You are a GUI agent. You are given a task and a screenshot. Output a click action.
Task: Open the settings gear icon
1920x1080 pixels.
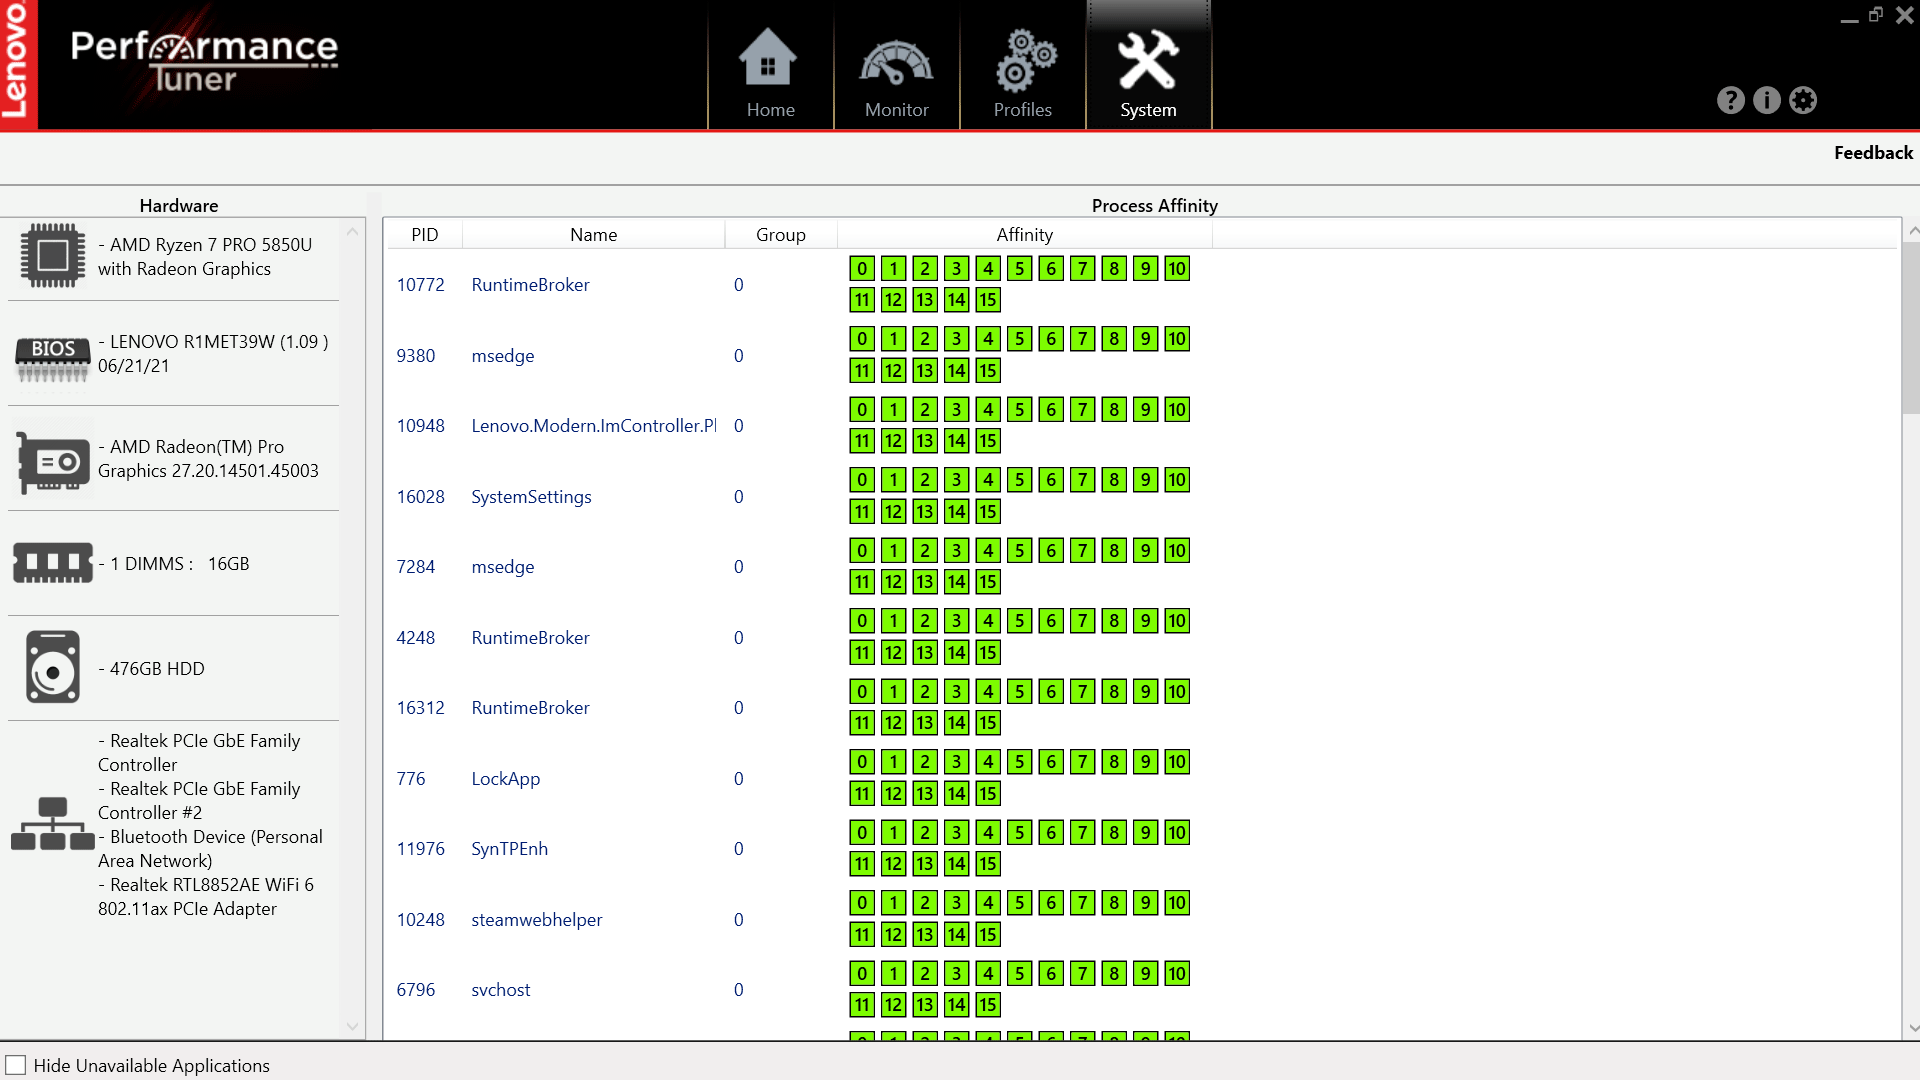[1803, 100]
